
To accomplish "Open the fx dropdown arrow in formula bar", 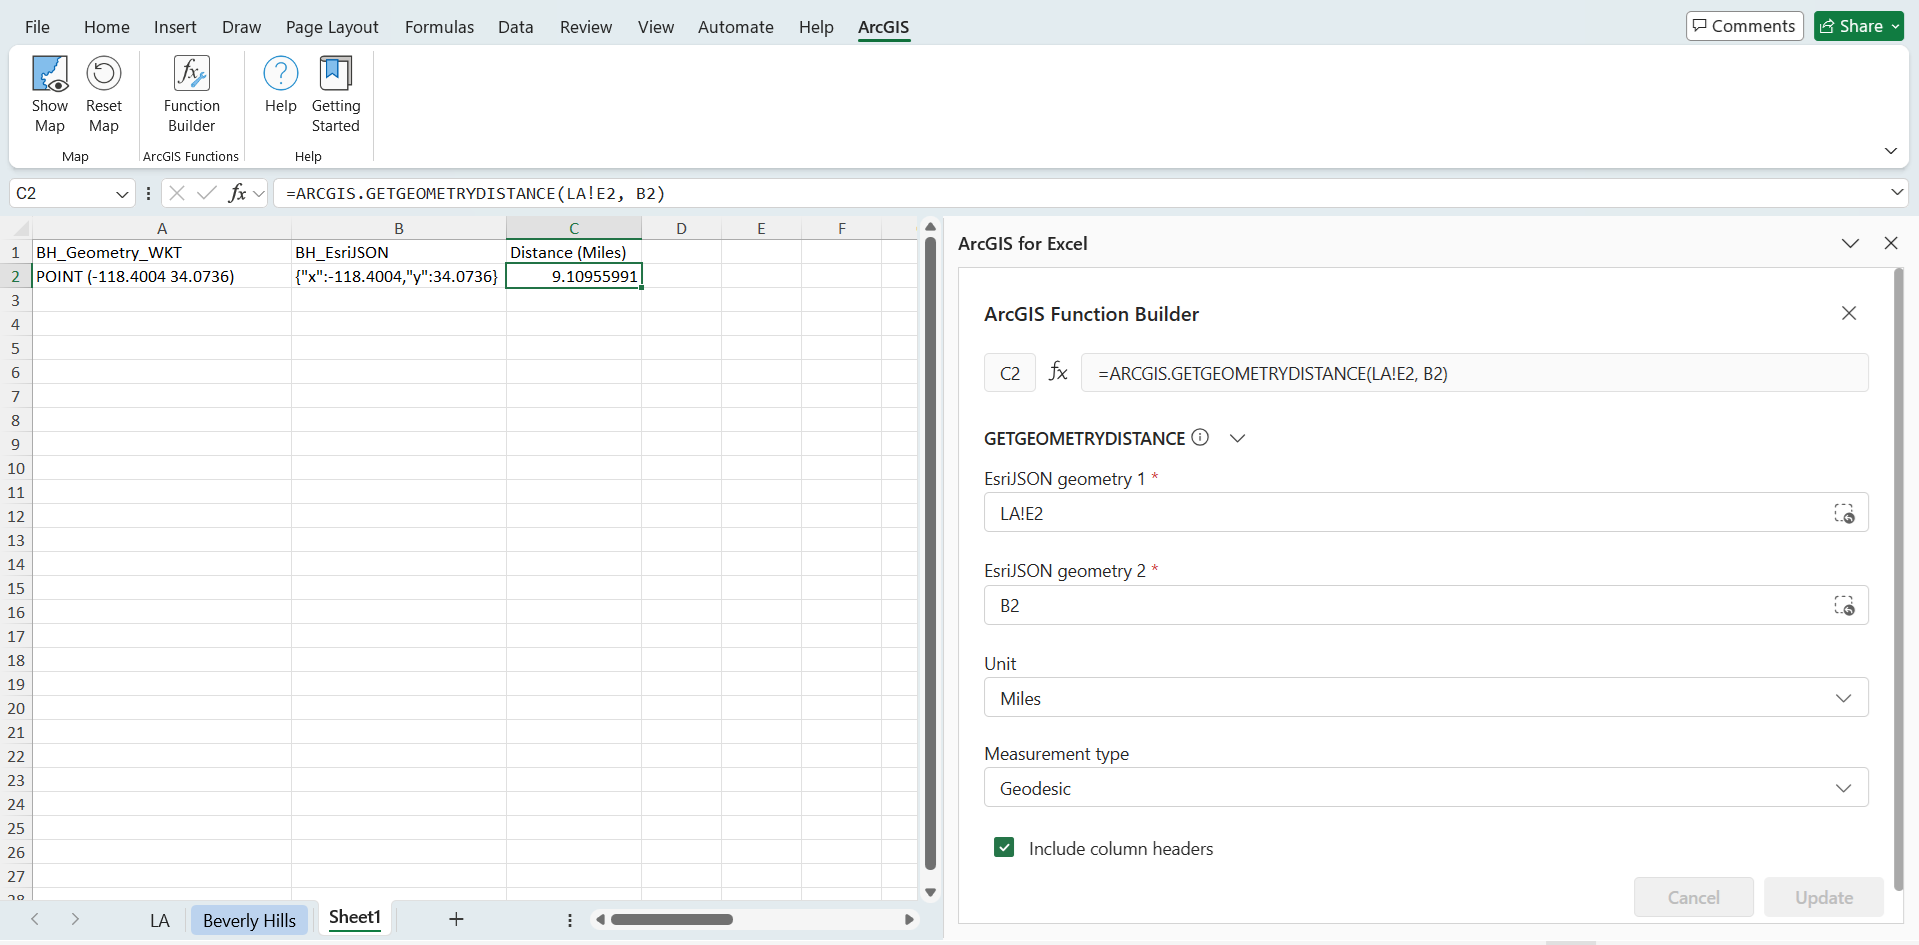I will (x=259, y=193).
